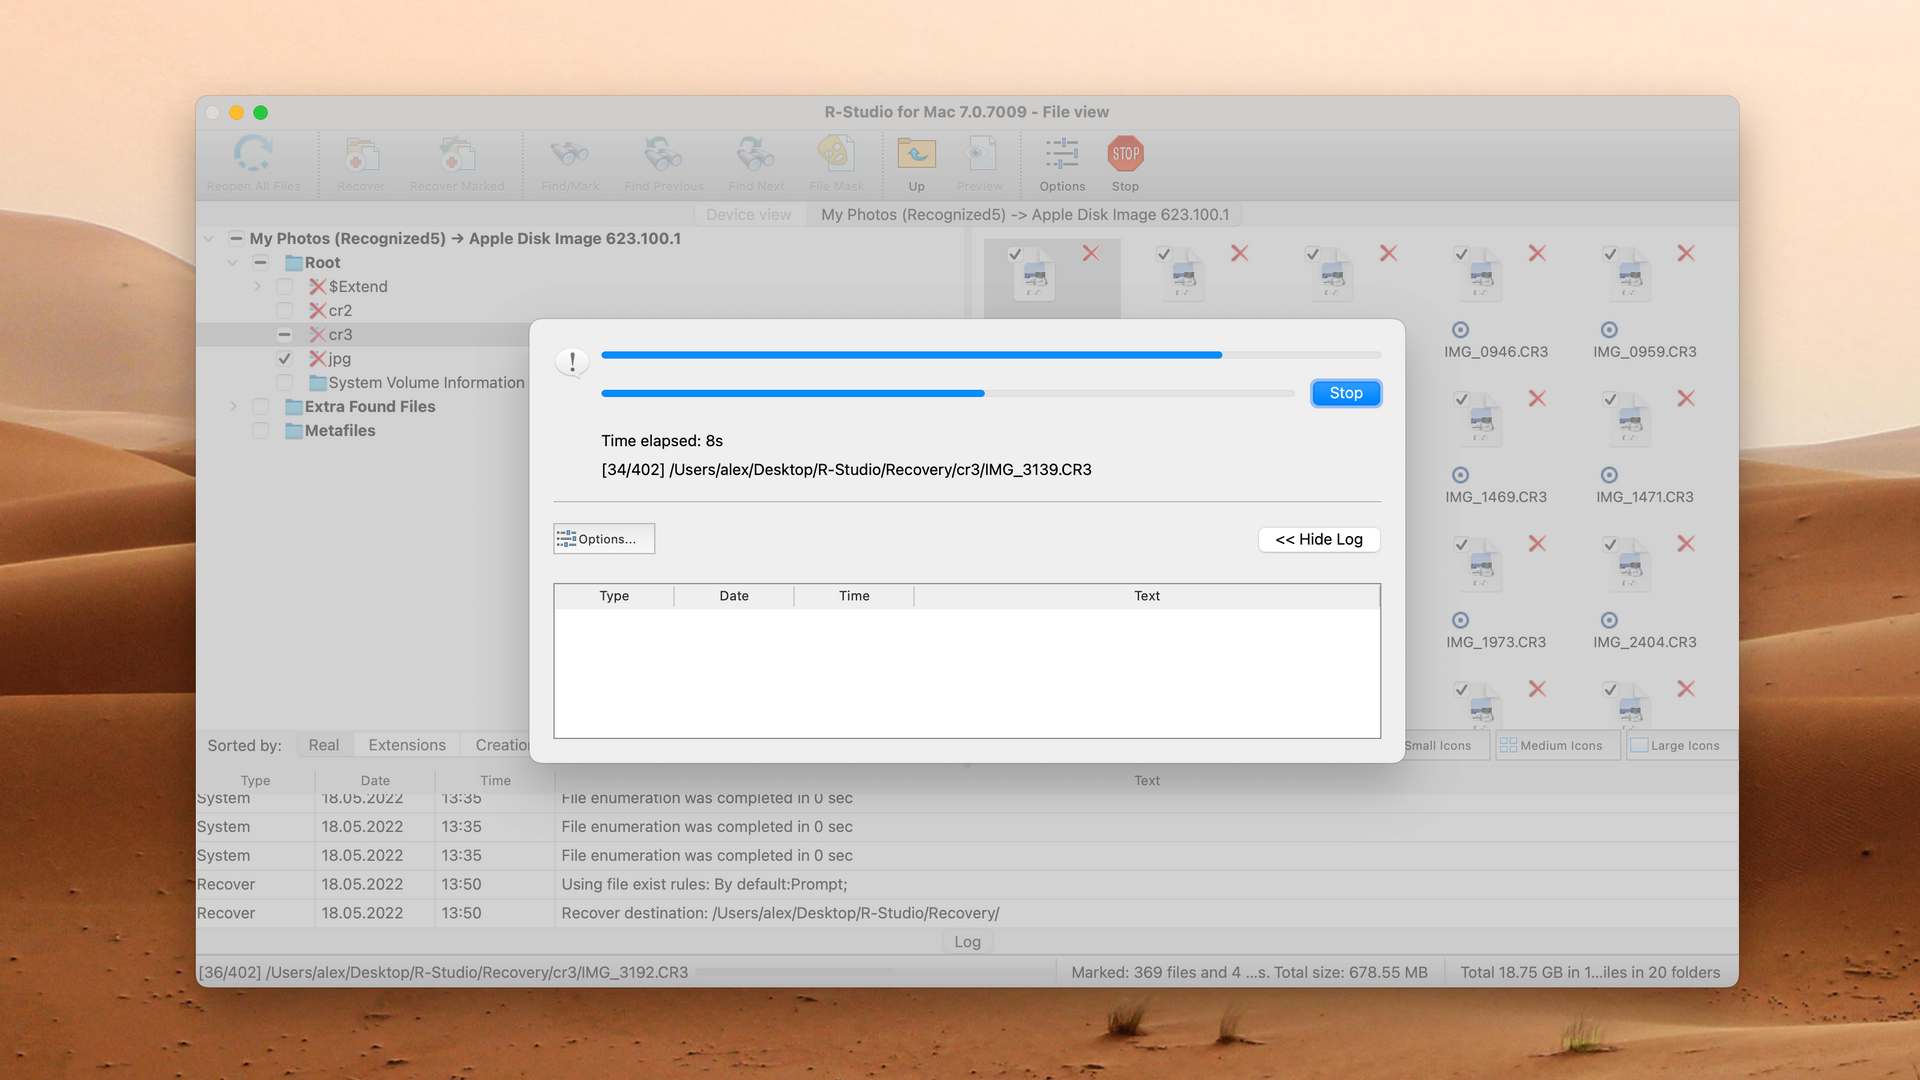Click the IMG_1469.CR3 file thumbnail icon
Viewport: 1920px width, 1080px height.
1481,420
